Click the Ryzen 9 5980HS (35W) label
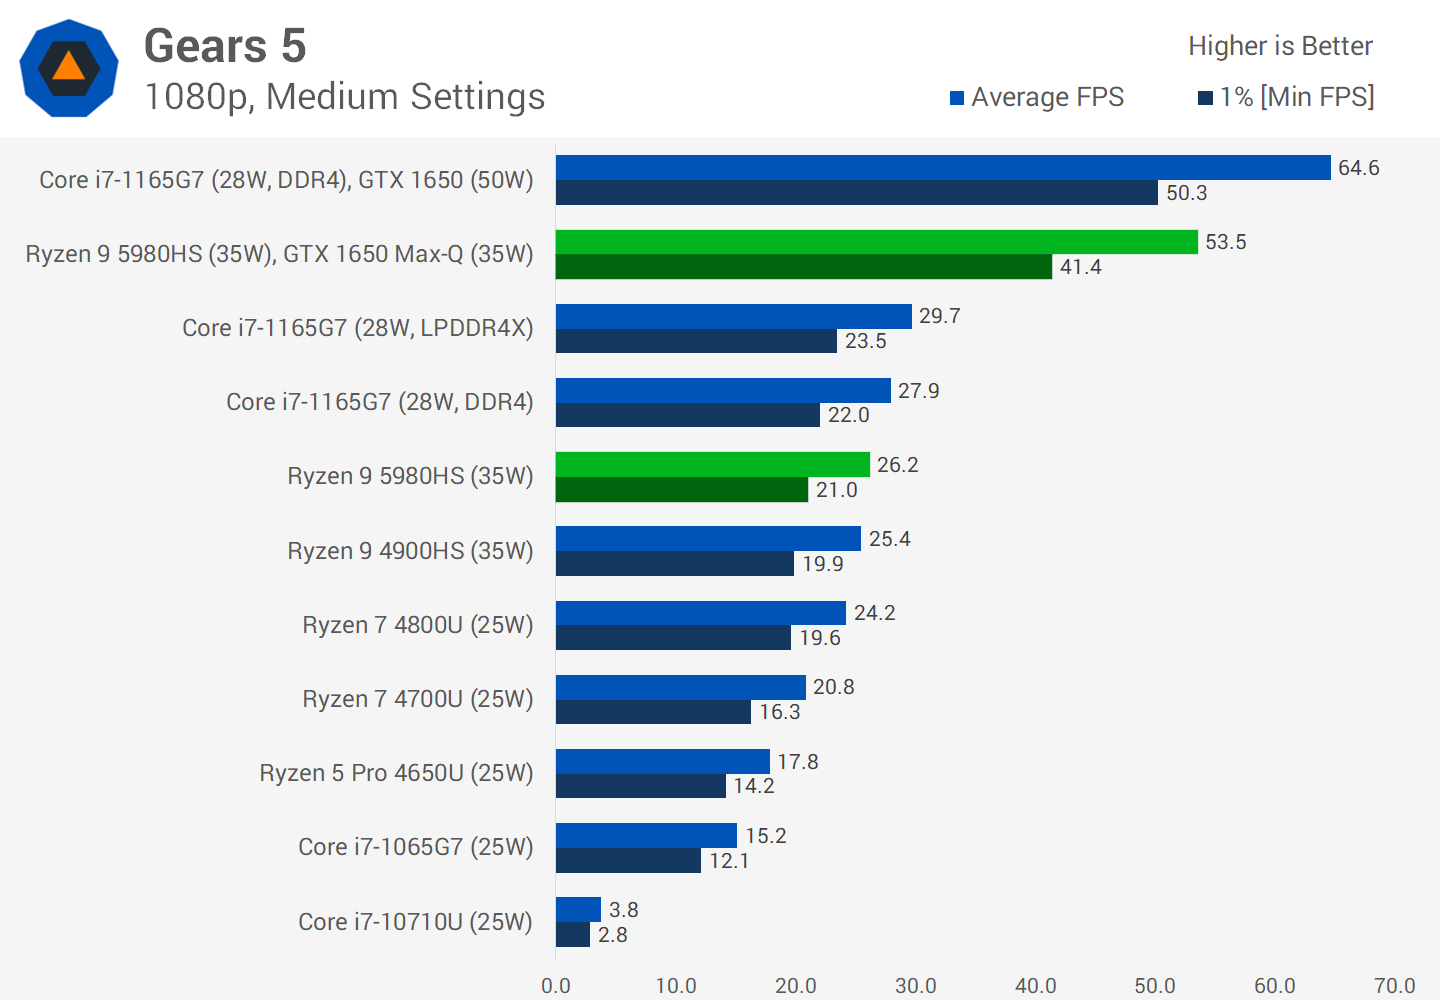The width and height of the screenshot is (1440, 1000). 410,476
